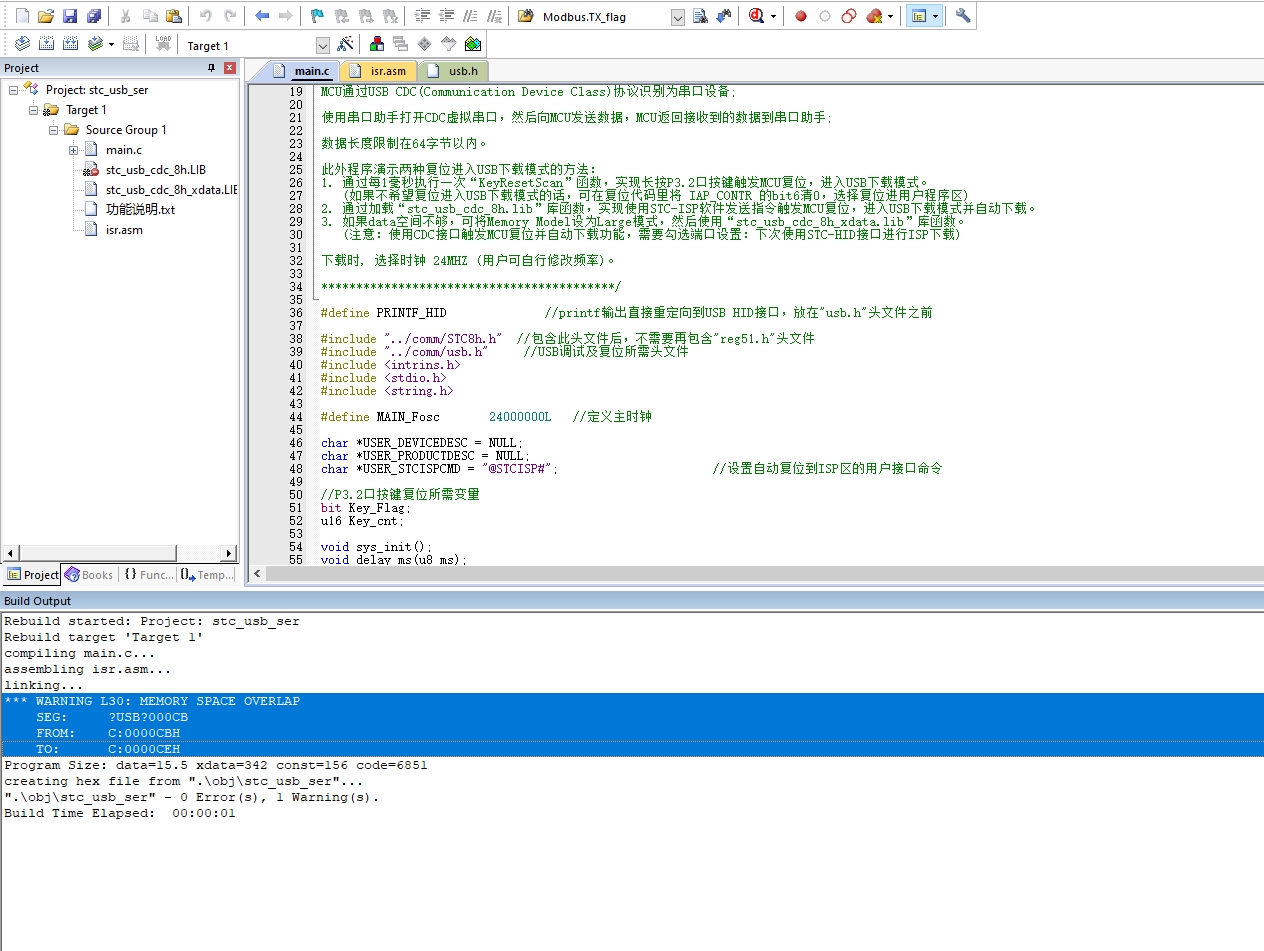Select the Source Group 1 folder label
The width and height of the screenshot is (1264, 951).
pyautogui.click(x=126, y=130)
